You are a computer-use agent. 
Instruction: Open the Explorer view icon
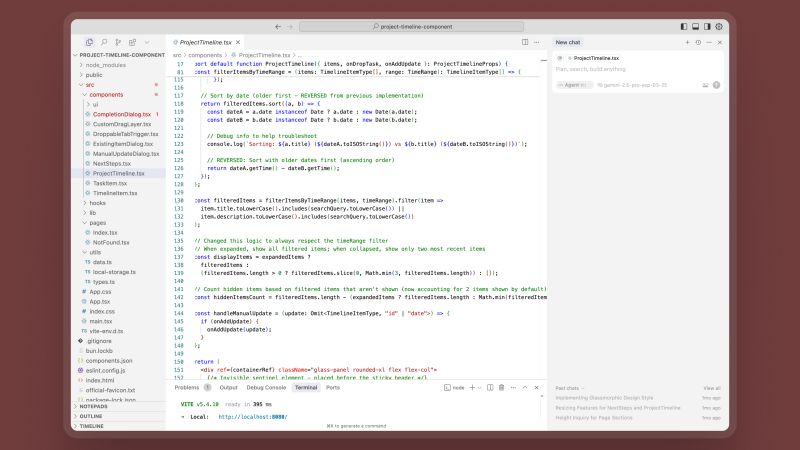click(x=89, y=42)
